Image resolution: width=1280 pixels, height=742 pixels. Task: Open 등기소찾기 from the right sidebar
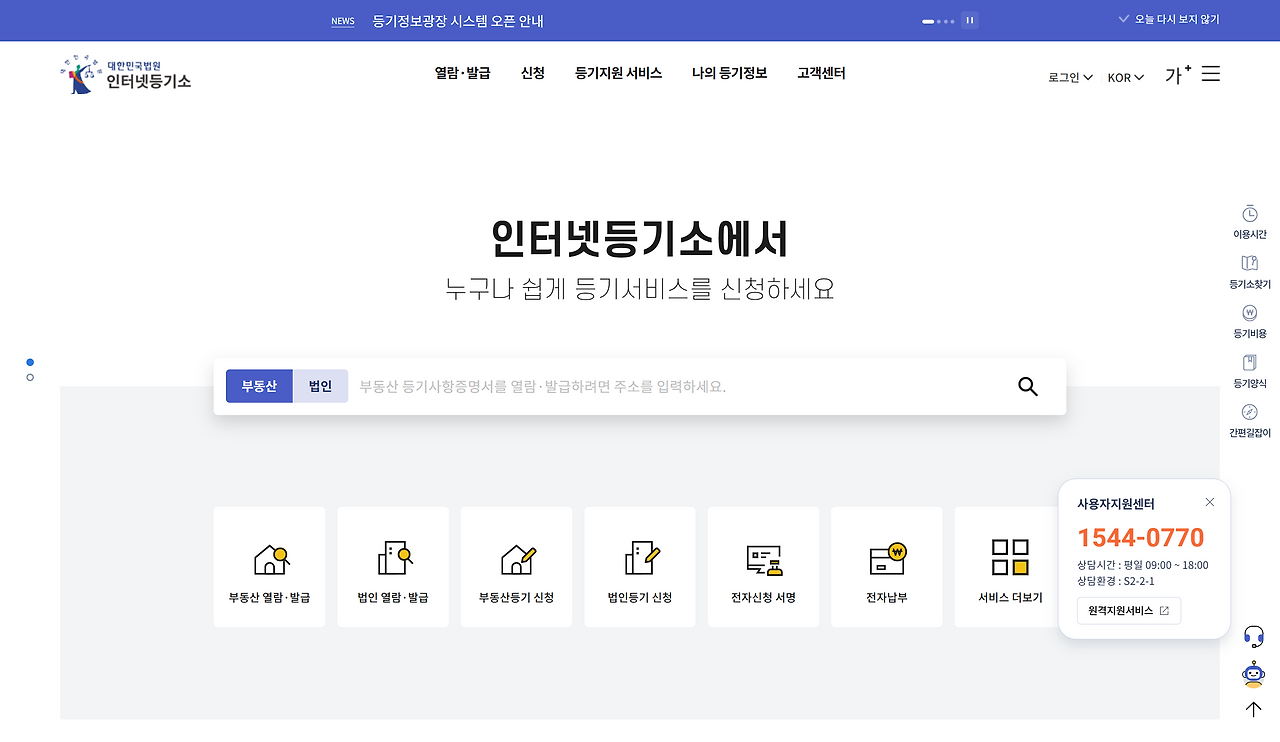click(1249, 270)
